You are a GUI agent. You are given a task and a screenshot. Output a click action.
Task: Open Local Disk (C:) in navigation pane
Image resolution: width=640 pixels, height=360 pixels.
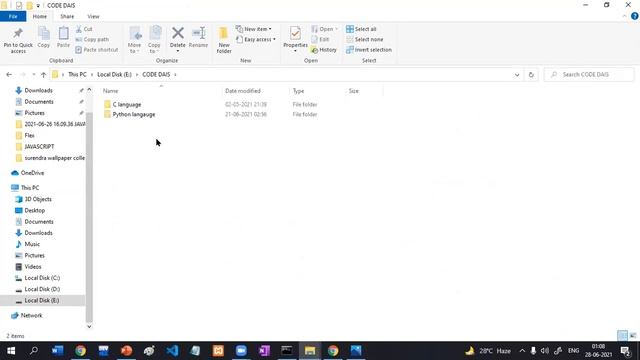(x=42, y=278)
